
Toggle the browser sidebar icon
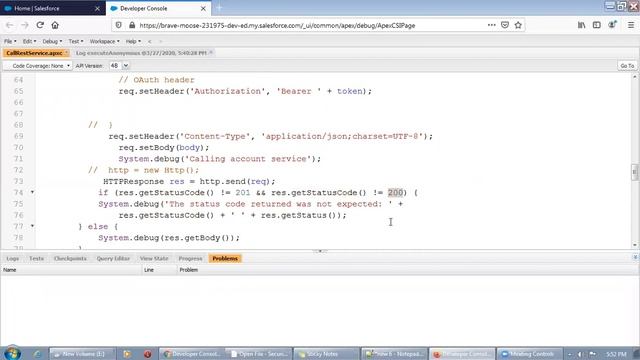[596, 25]
